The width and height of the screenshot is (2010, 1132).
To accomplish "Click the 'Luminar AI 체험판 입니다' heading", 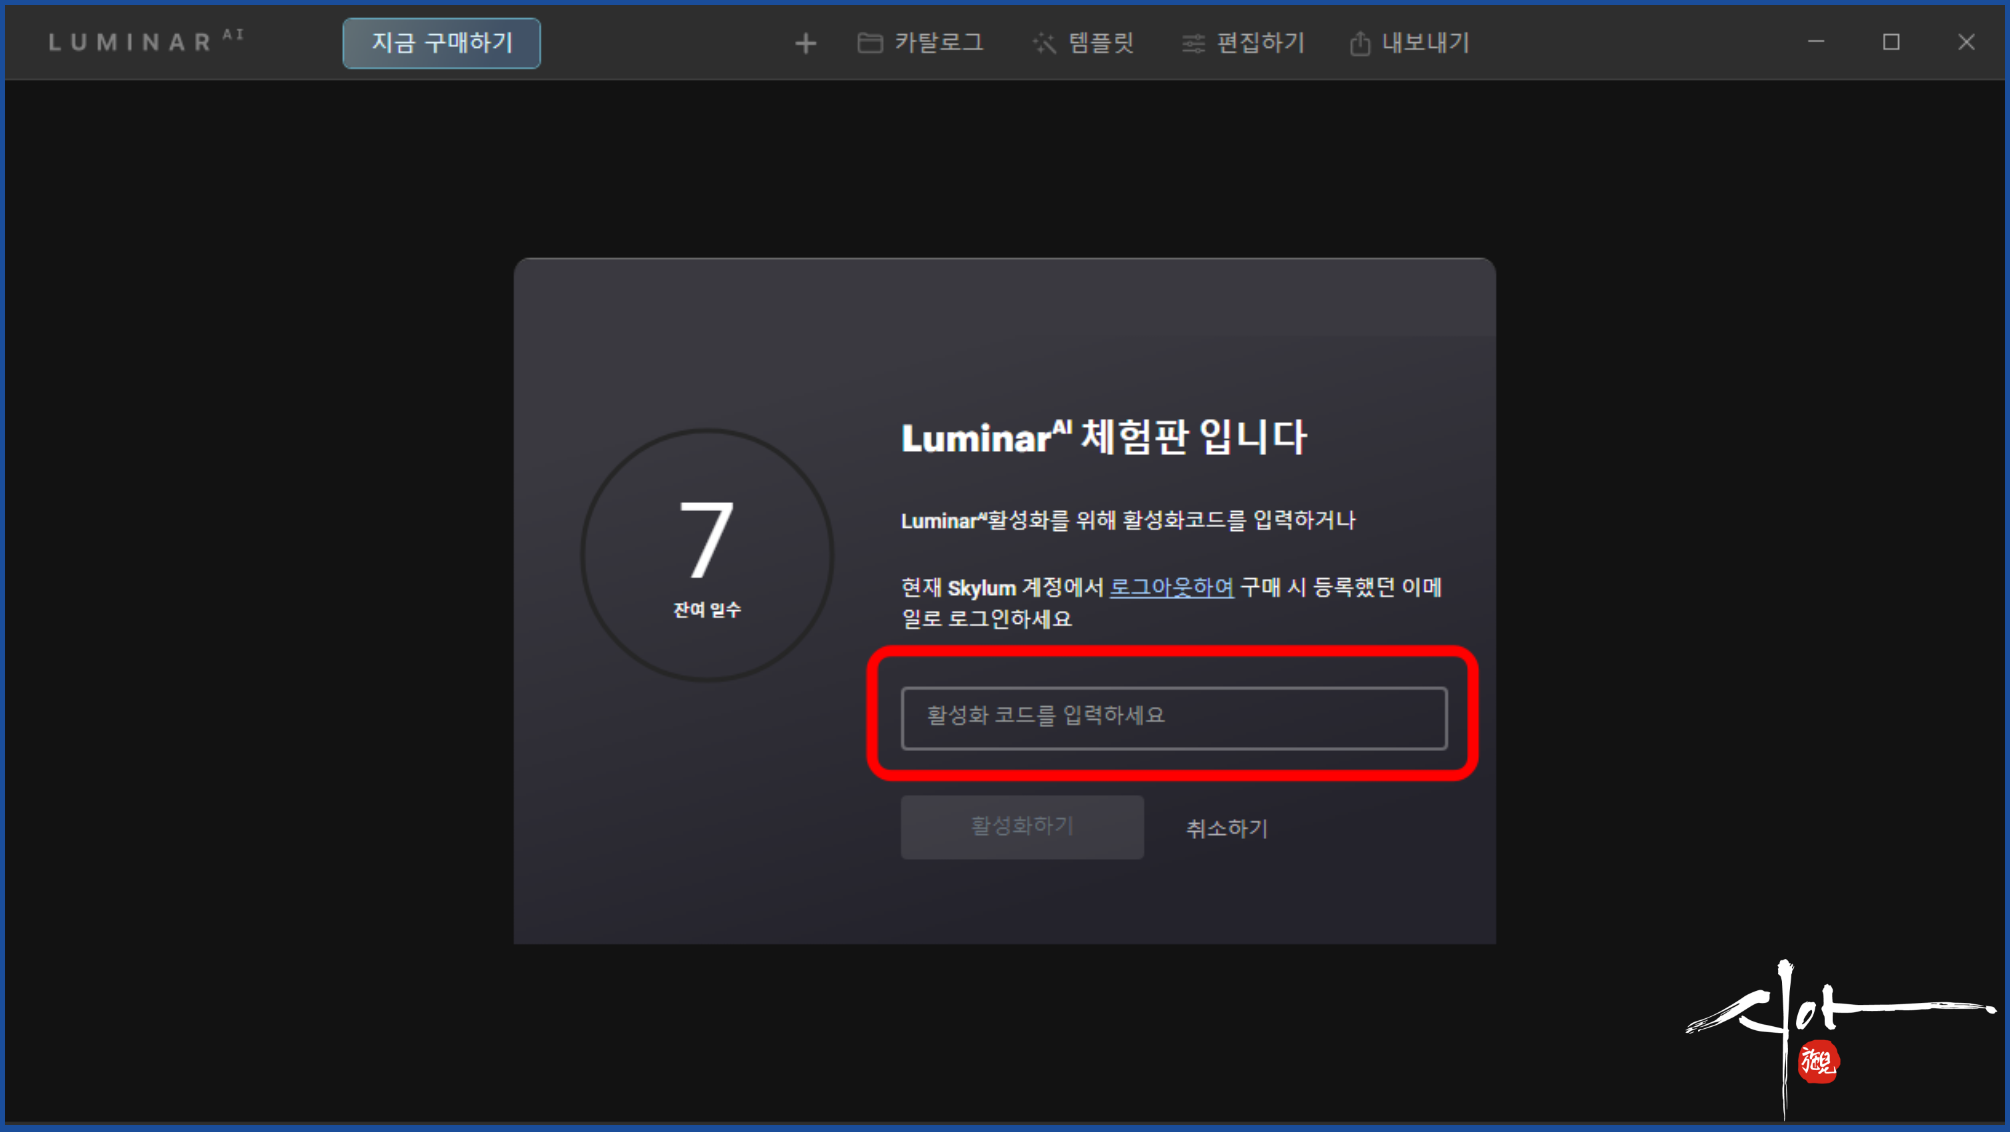I will coord(1104,437).
